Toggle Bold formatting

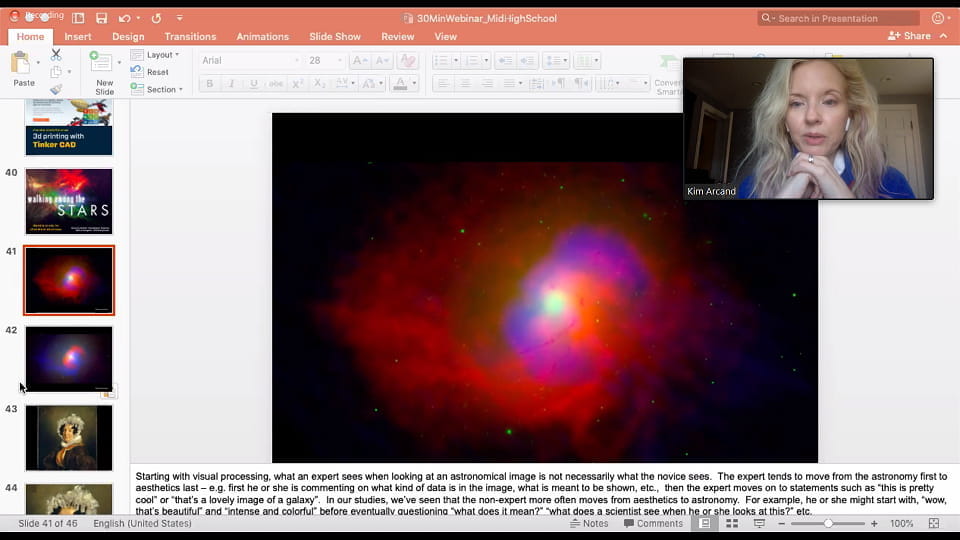click(x=209, y=83)
